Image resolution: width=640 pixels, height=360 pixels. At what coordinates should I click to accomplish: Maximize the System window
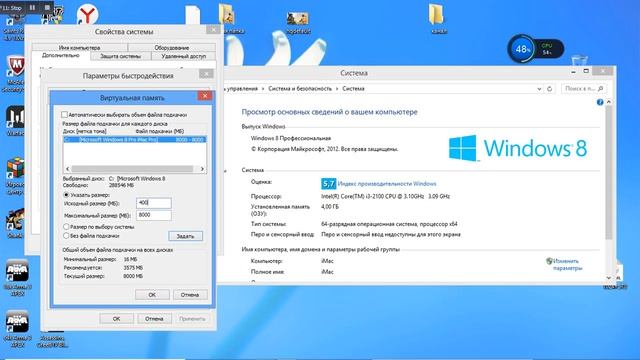[x=586, y=71]
